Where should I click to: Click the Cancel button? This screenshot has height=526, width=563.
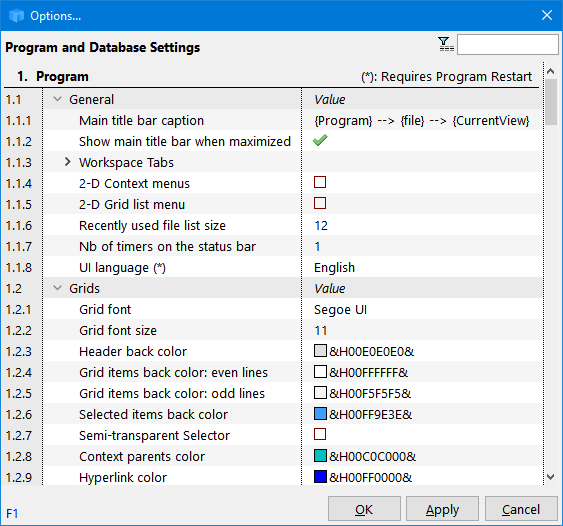pyautogui.click(x=521, y=509)
